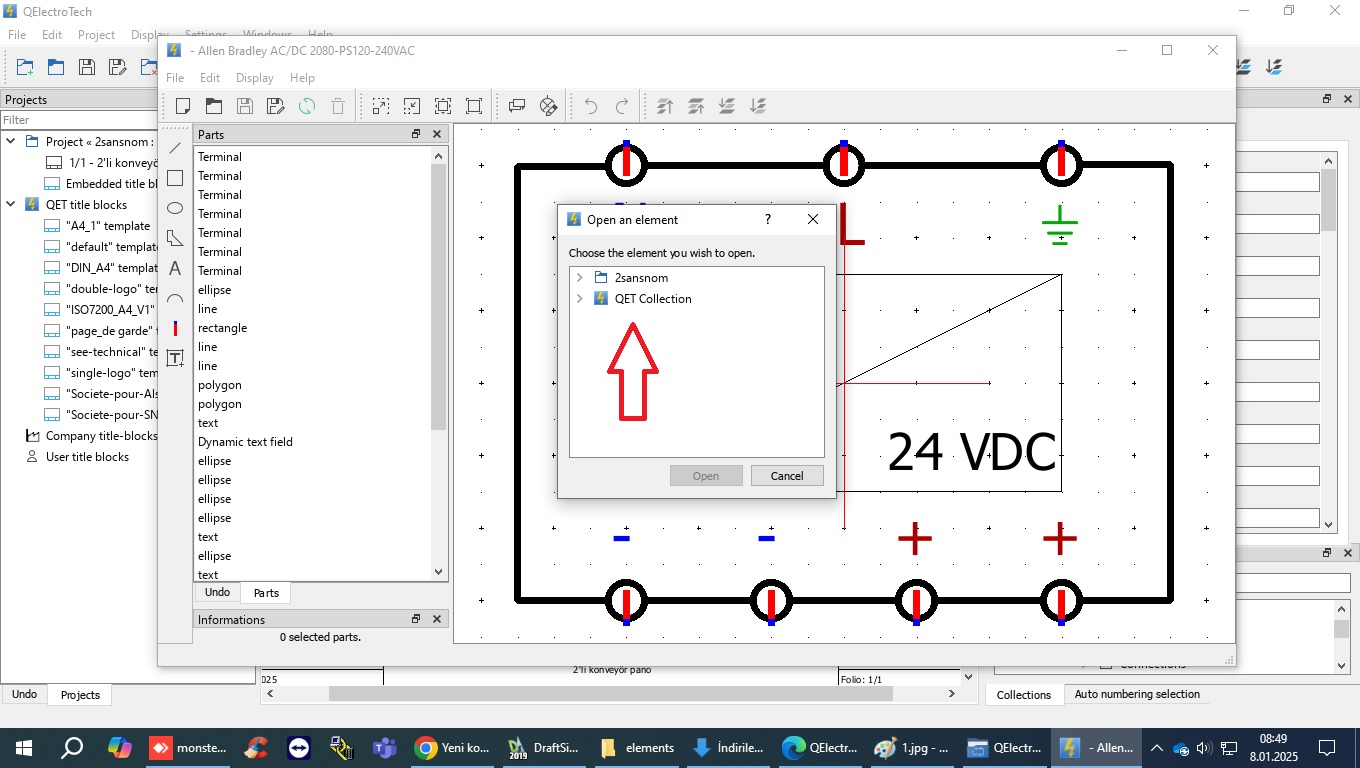Image resolution: width=1360 pixels, height=768 pixels.
Task: Expand the QET Collection node
Action: (x=580, y=299)
